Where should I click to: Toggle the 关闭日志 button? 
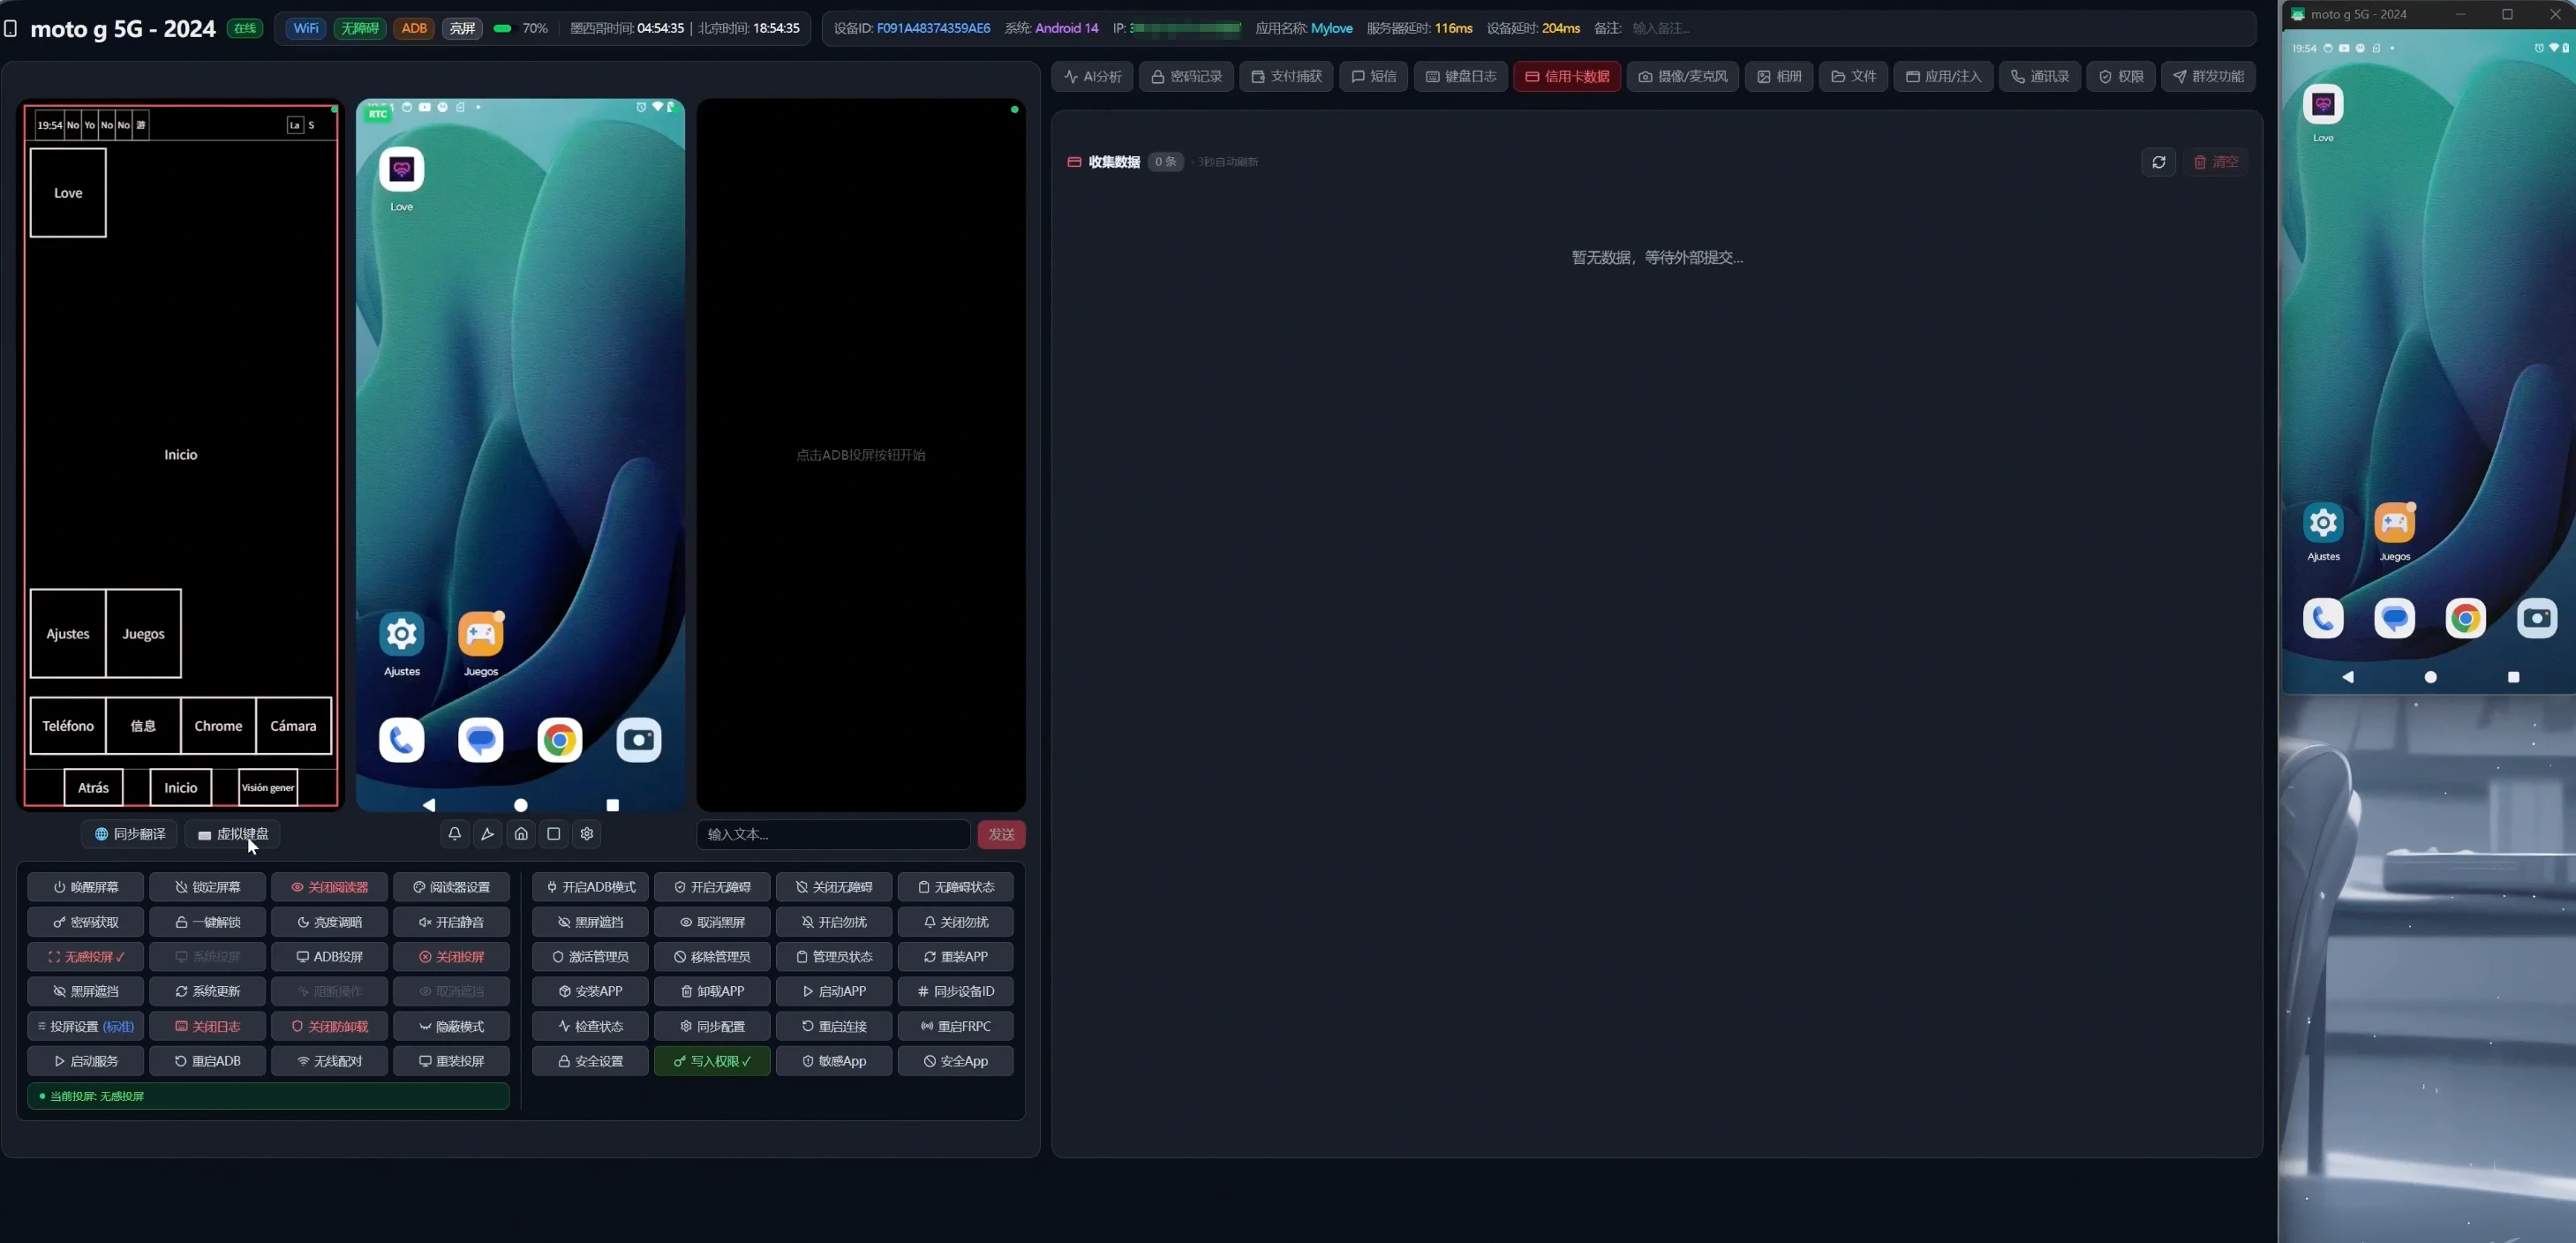pyautogui.click(x=208, y=1026)
